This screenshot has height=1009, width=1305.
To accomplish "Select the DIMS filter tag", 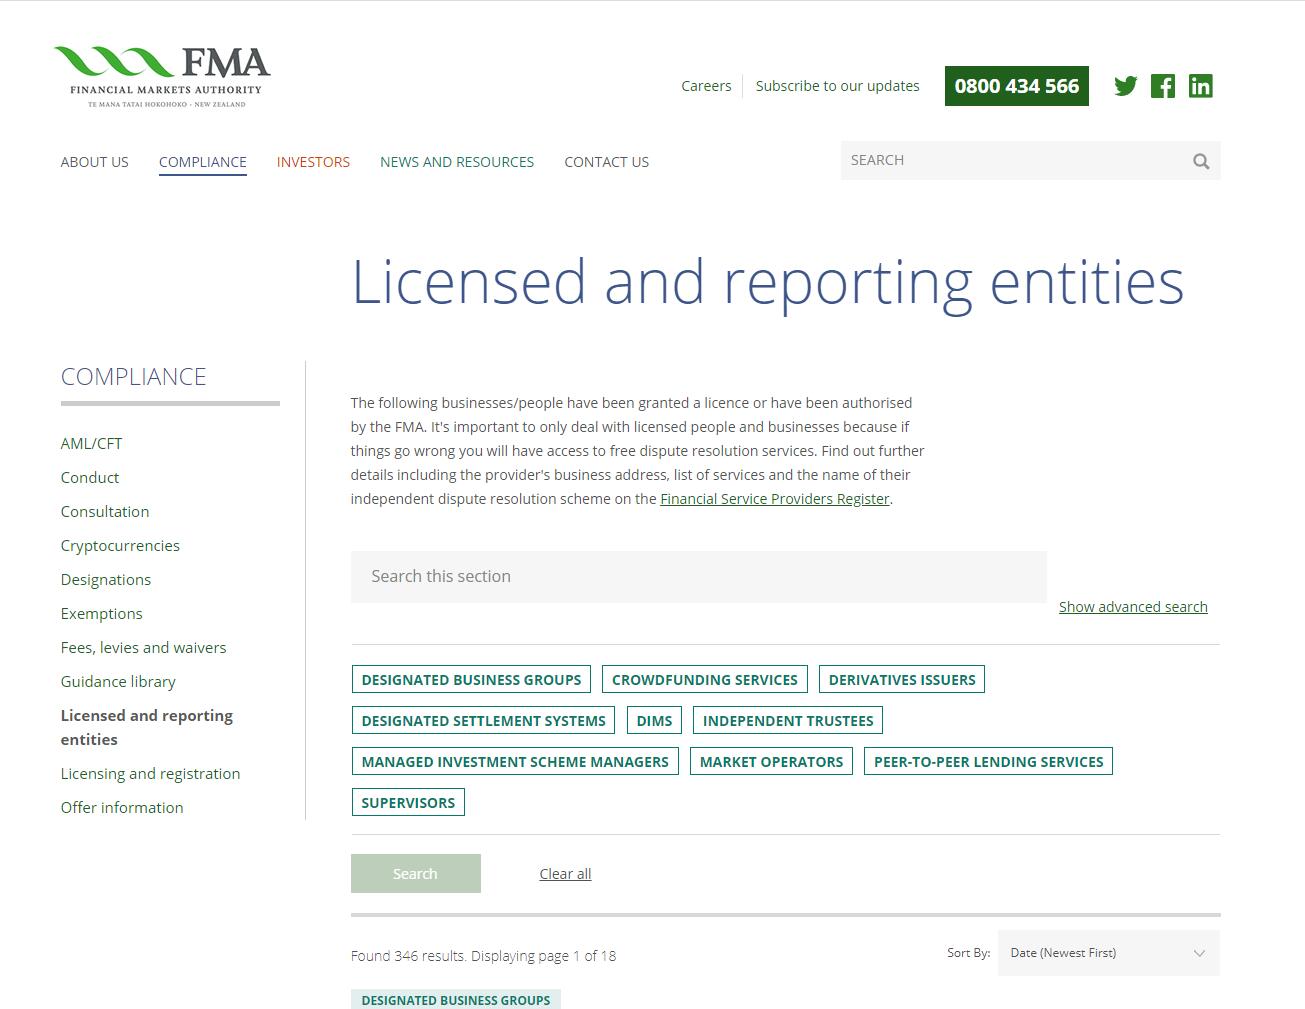I will (654, 721).
